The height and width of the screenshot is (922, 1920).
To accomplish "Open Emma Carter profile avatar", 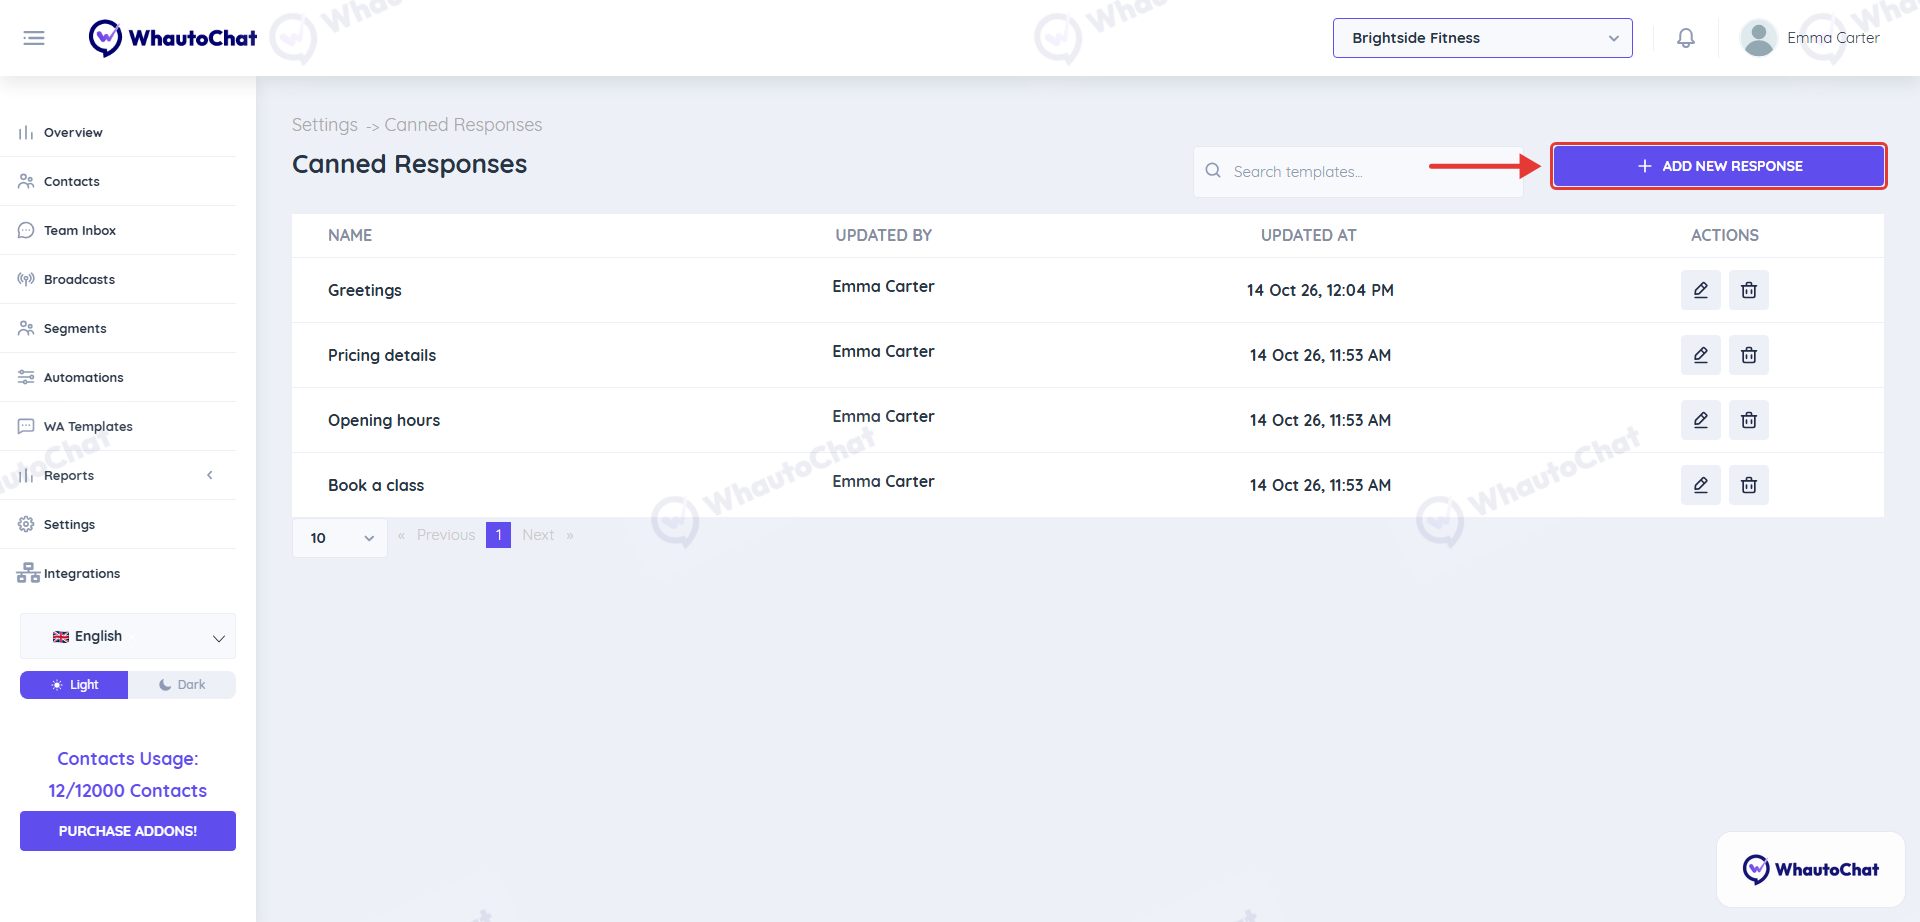I will click(1758, 38).
